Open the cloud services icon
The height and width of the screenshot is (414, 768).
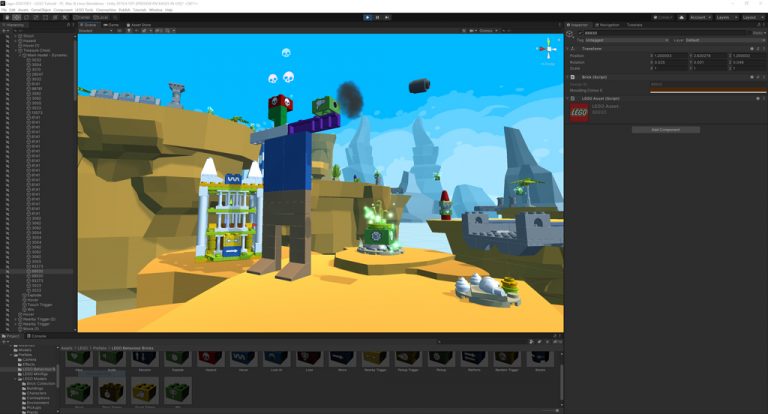(x=681, y=17)
